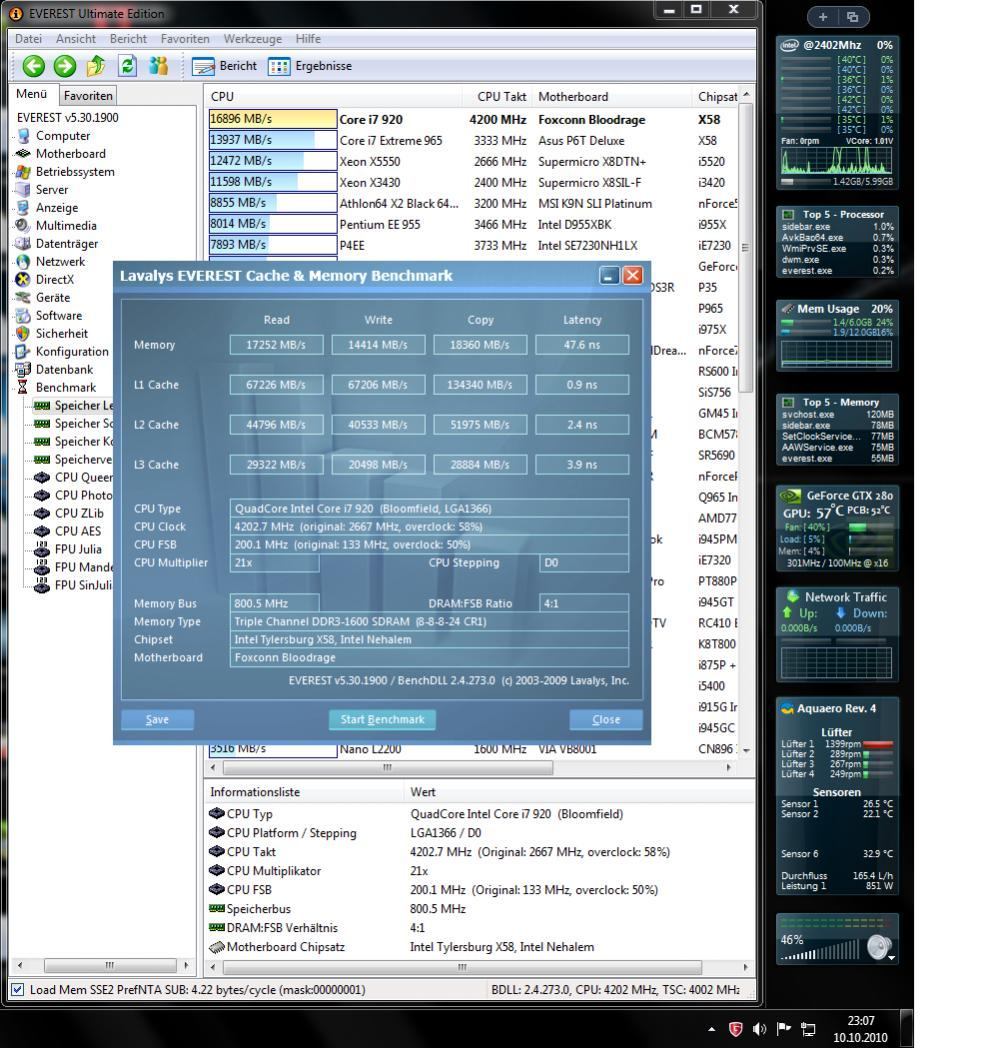Show hidden tray icons arrow
The height and width of the screenshot is (1048, 1007).
coord(712,1029)
